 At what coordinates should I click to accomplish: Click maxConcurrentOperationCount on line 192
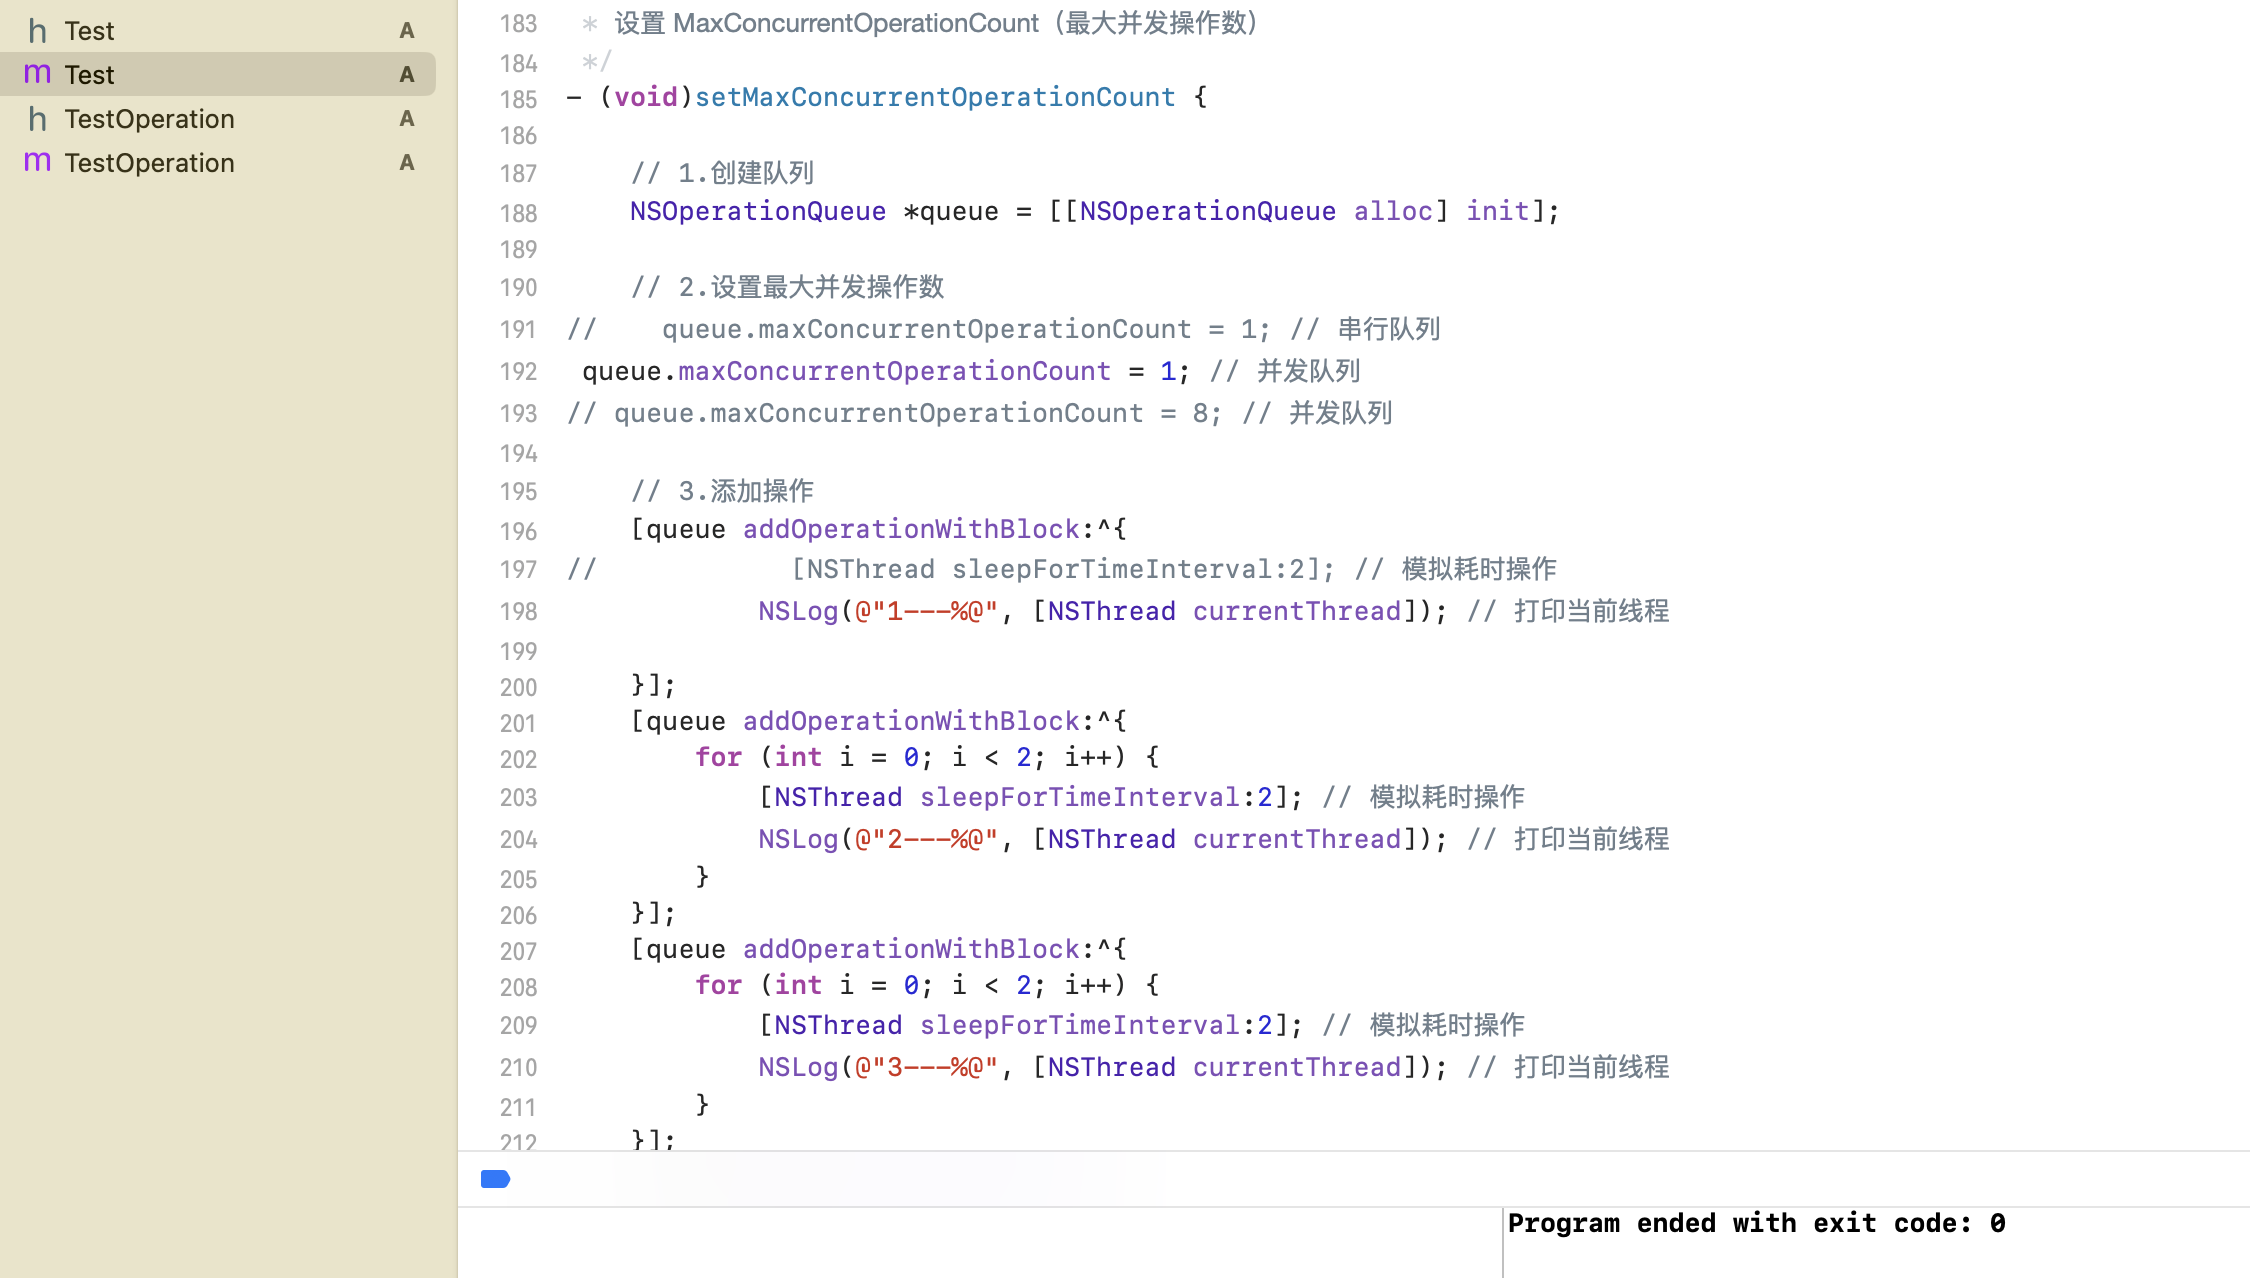pyautogui.click(x=894, y=371)
